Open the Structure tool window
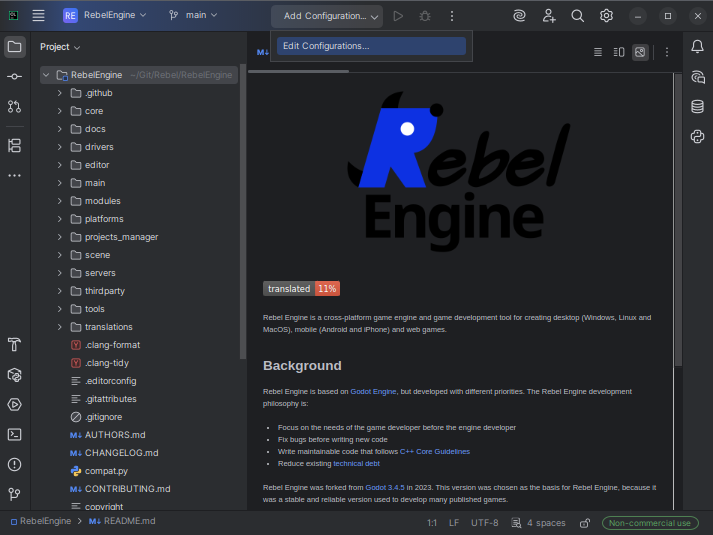Screen dimensions: 713x535 (15, 145)
